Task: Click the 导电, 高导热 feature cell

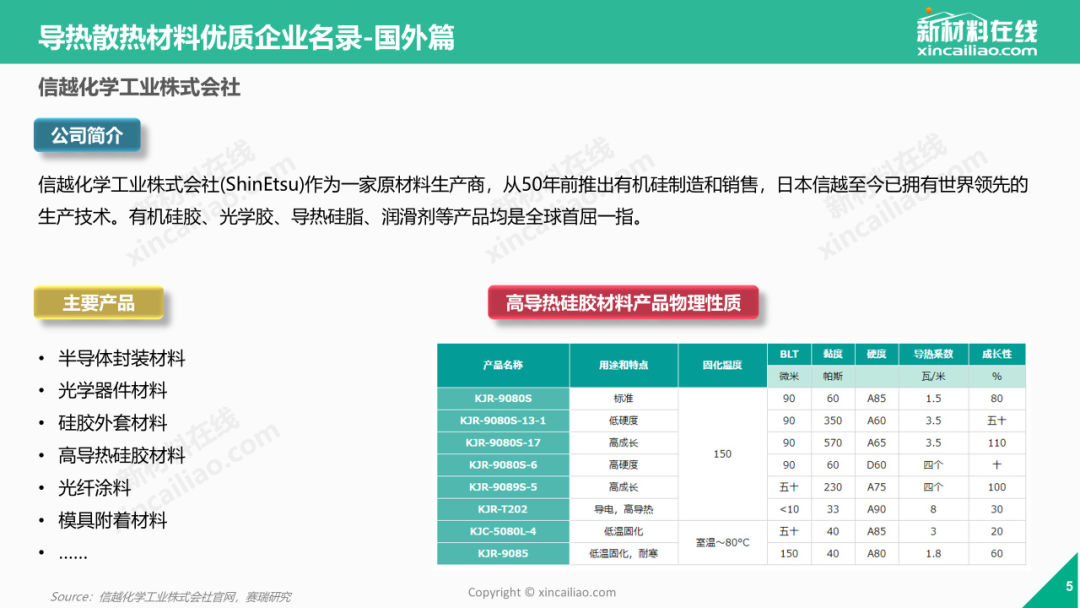Action: coord(623,509)
